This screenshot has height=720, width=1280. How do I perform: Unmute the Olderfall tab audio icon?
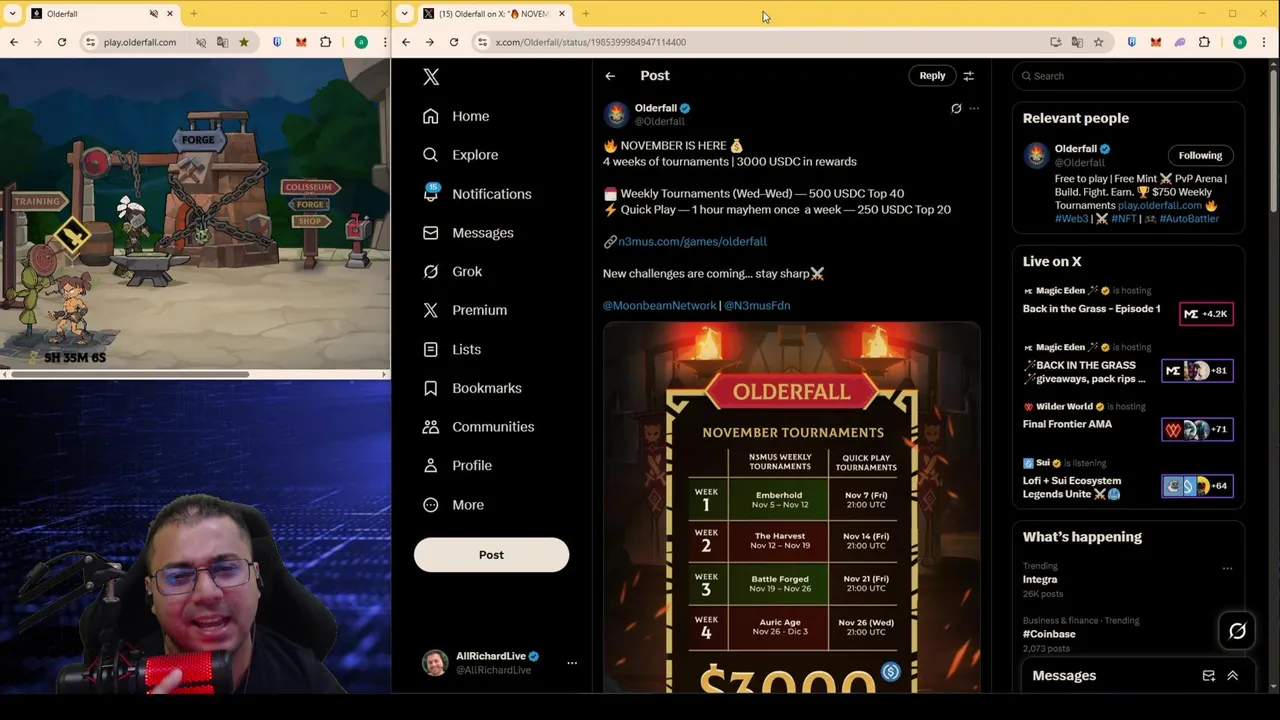pyautogui.click(x=153, y=14)
